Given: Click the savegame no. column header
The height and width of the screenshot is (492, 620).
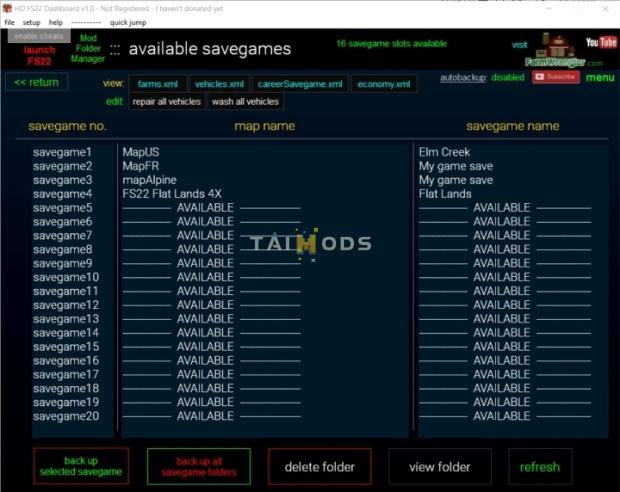Looking at the screenshot, I should point(67,126).
